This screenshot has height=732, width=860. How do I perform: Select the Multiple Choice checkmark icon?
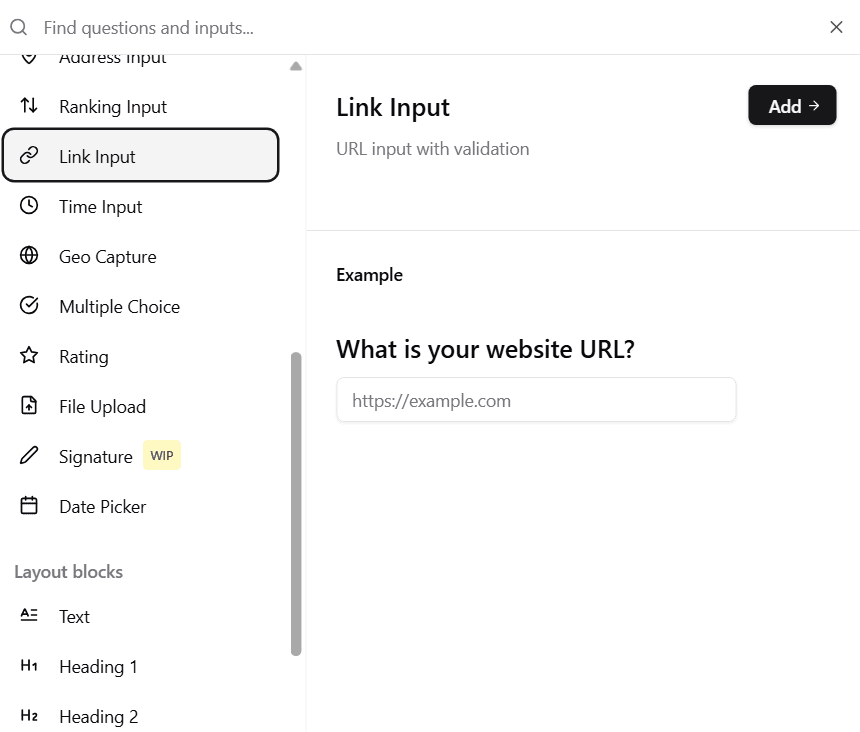pos(27,306)
